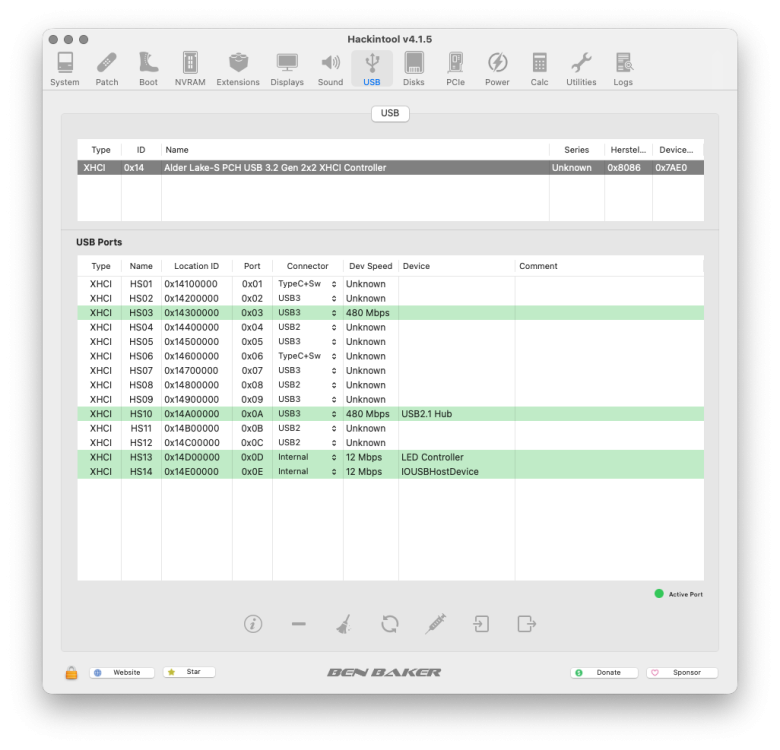
Task: Click the broom clear-all icon
Action: [x=344, y=624]
